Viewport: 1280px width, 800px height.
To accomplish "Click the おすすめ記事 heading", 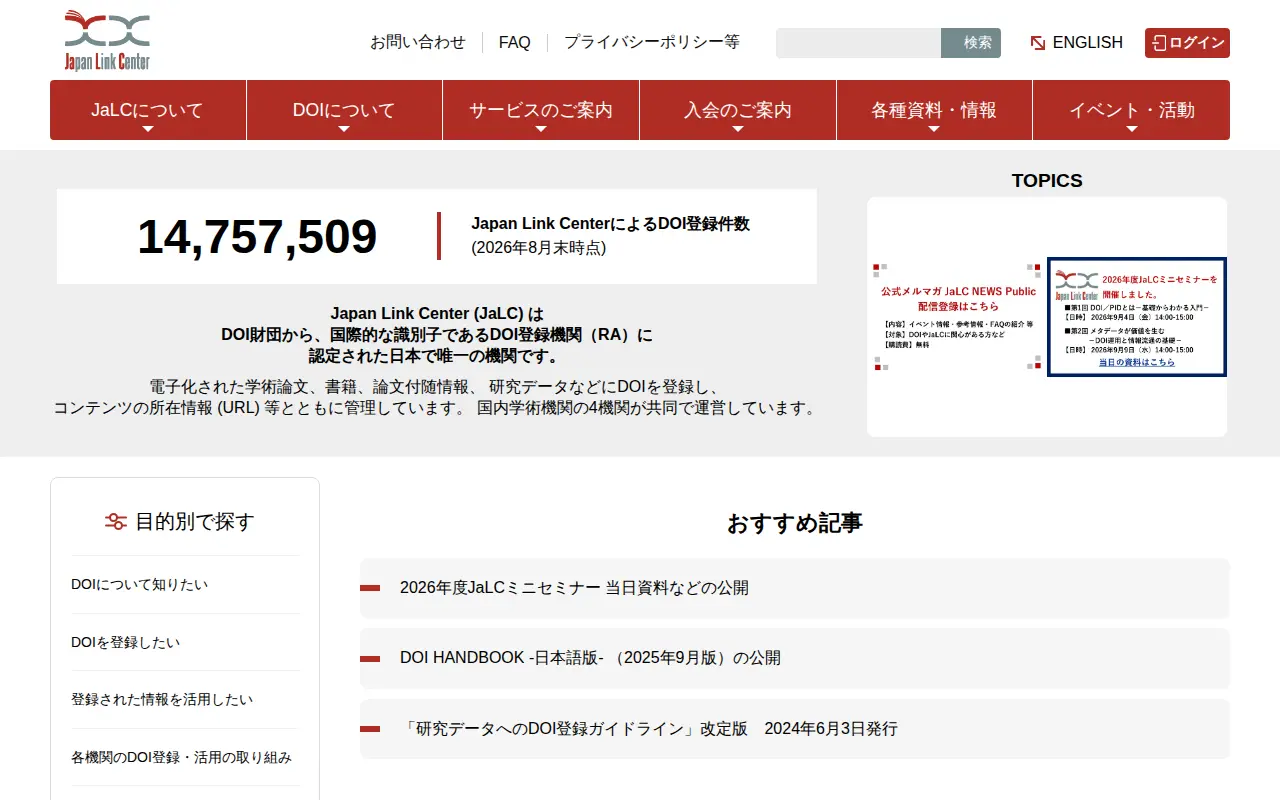I will 795,523.
